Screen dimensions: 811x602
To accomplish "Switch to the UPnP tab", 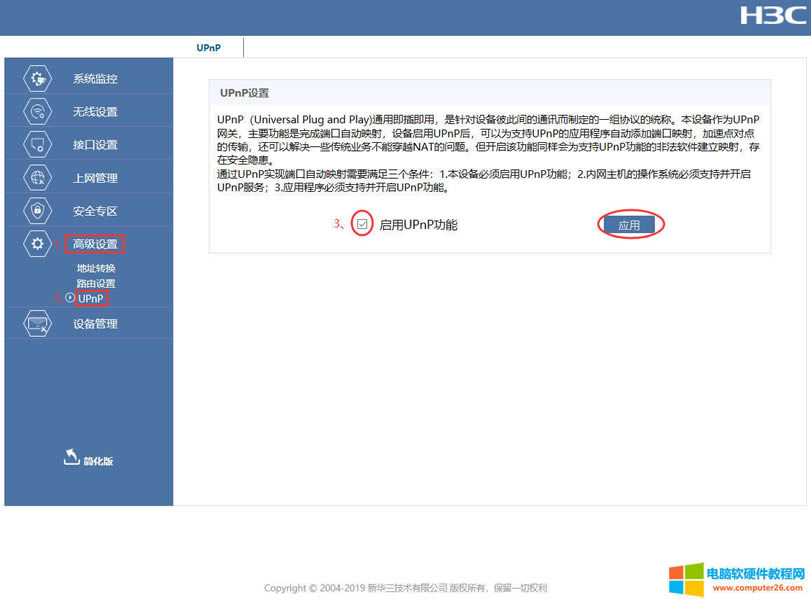I will click(210, 46).
